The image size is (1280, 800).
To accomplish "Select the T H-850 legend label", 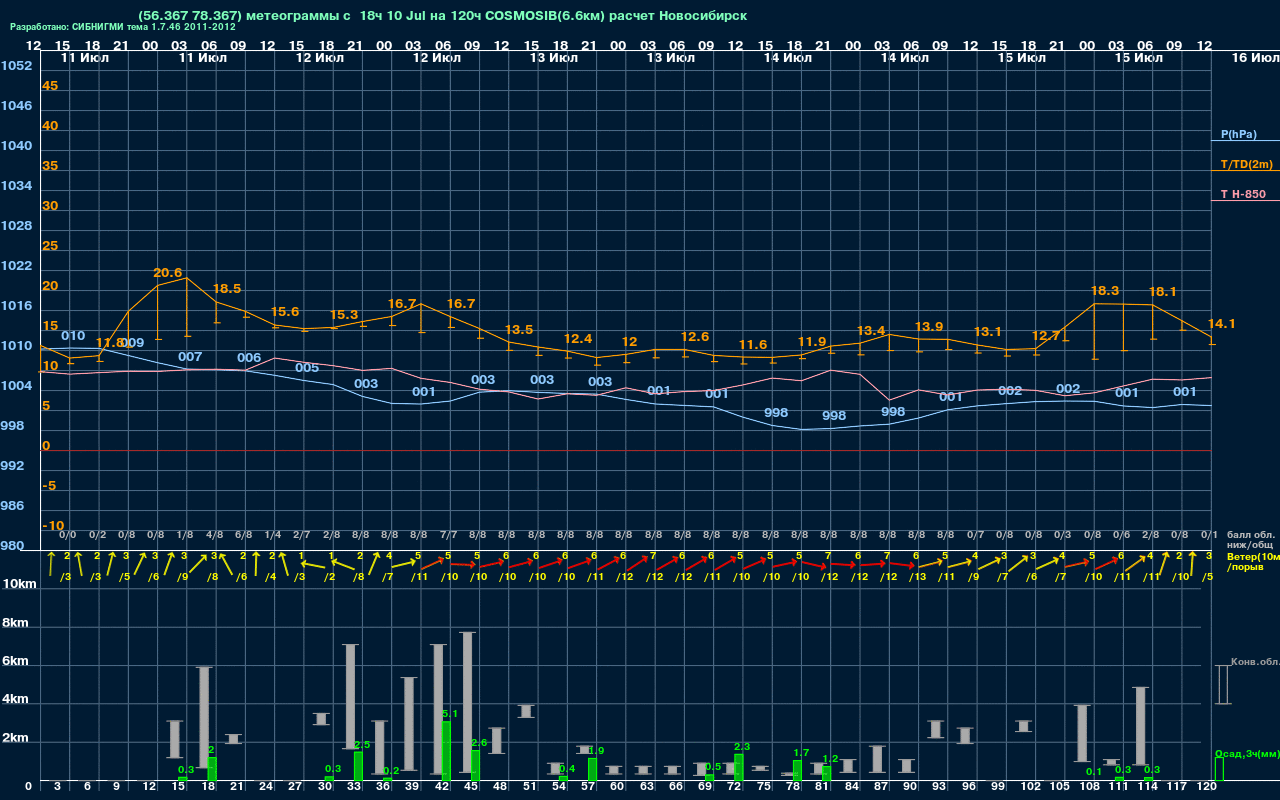I will point(1243,194).
